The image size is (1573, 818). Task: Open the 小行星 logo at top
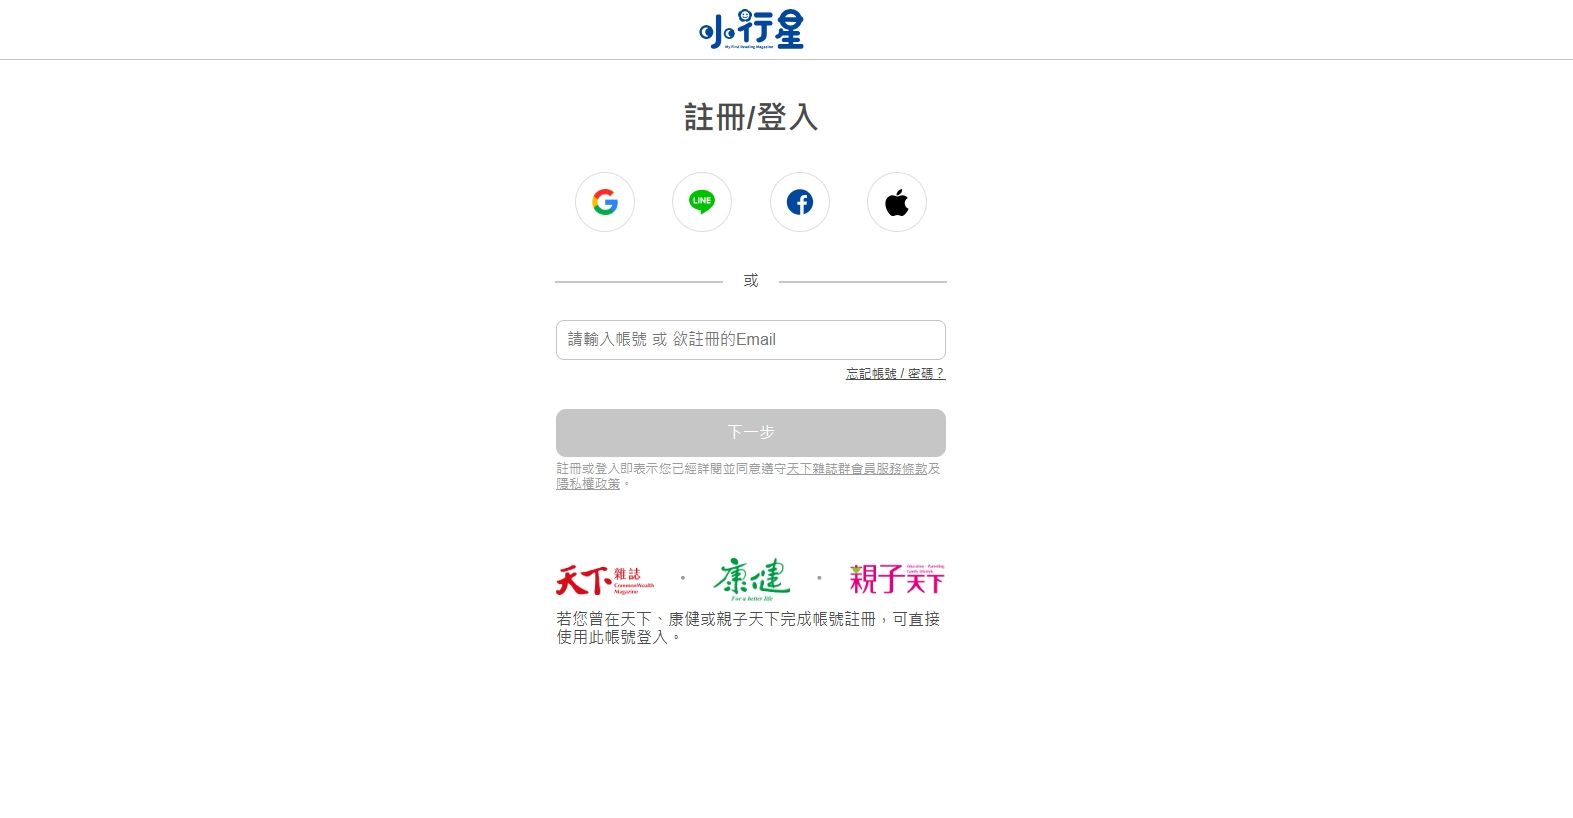click(751, 29)
